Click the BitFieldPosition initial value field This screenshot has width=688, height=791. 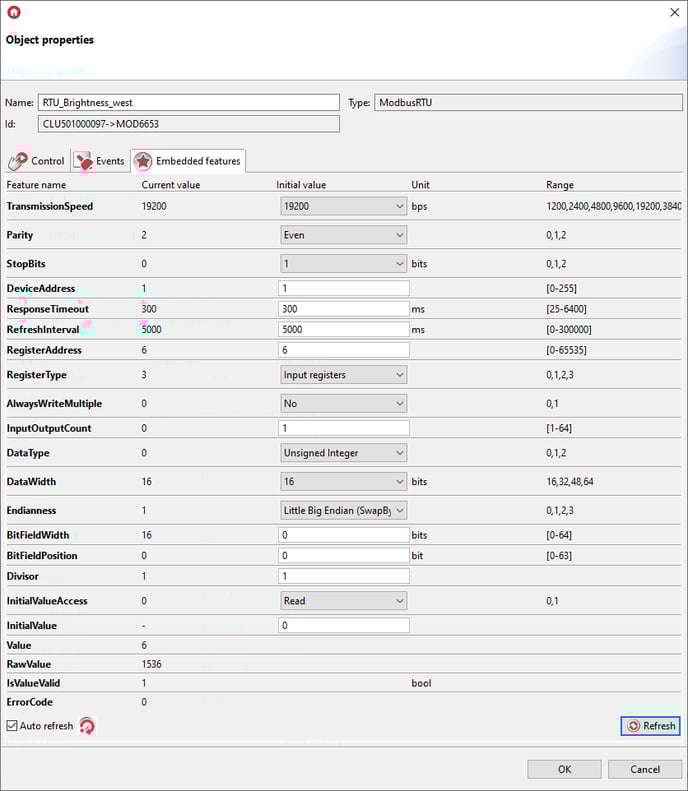click(x=343, y=556)
